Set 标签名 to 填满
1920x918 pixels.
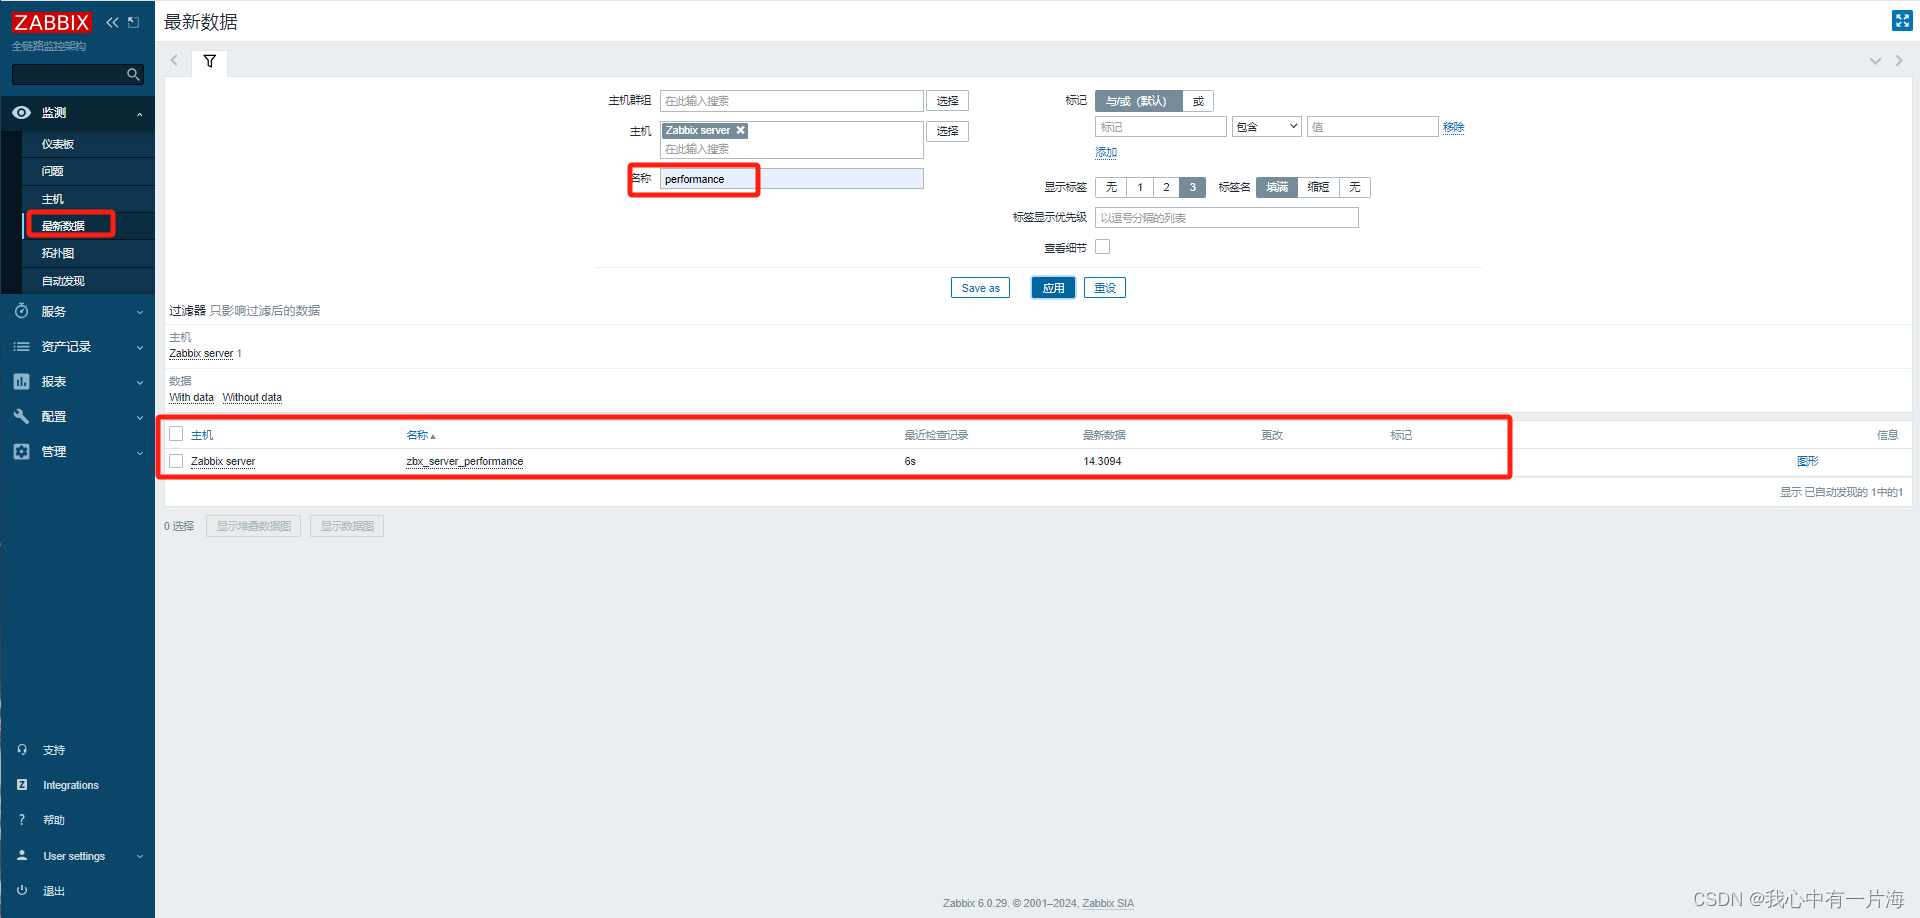pyautogui.click(x=1277, y=187)
